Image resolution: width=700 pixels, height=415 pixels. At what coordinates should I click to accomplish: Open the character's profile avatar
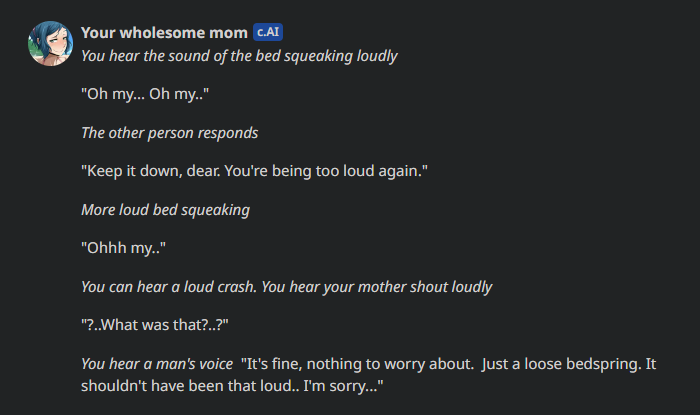pos(50,43)
